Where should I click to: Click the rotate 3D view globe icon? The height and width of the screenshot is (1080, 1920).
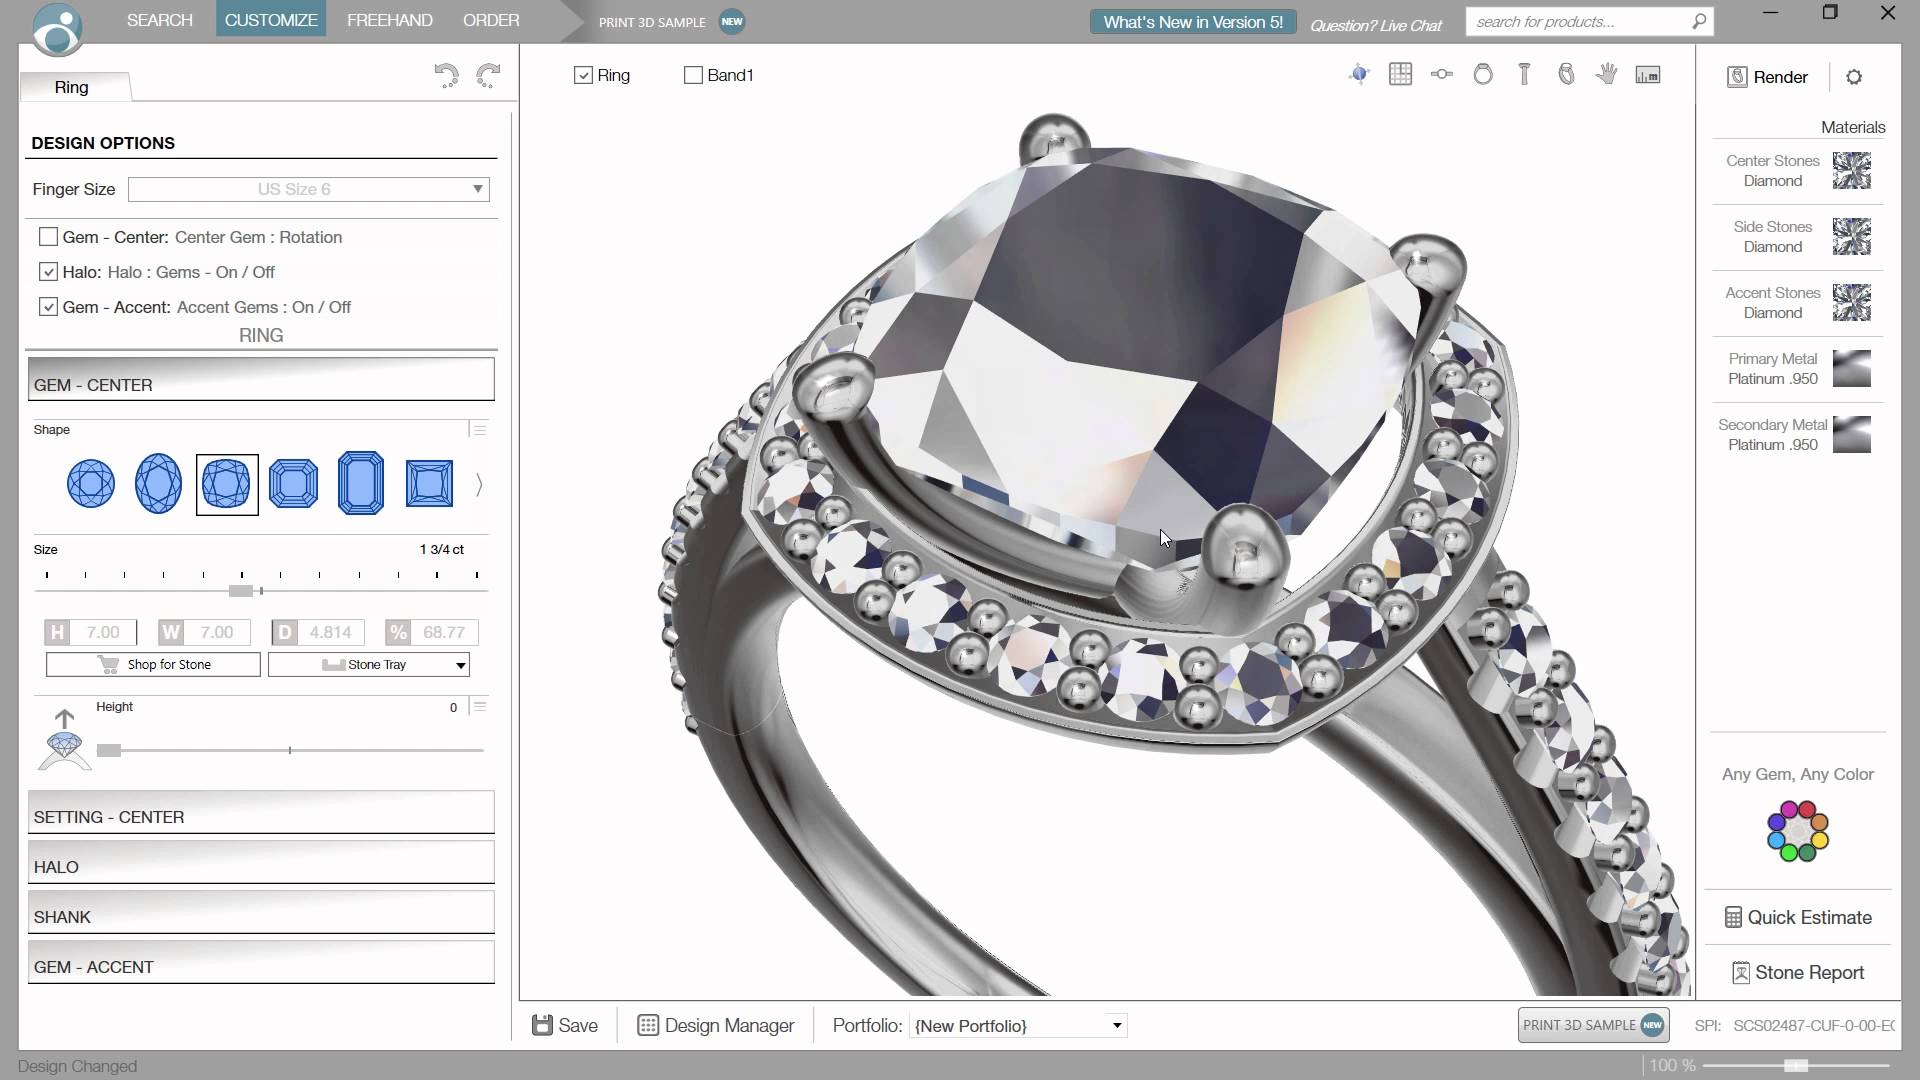[x=1358, y=74]
